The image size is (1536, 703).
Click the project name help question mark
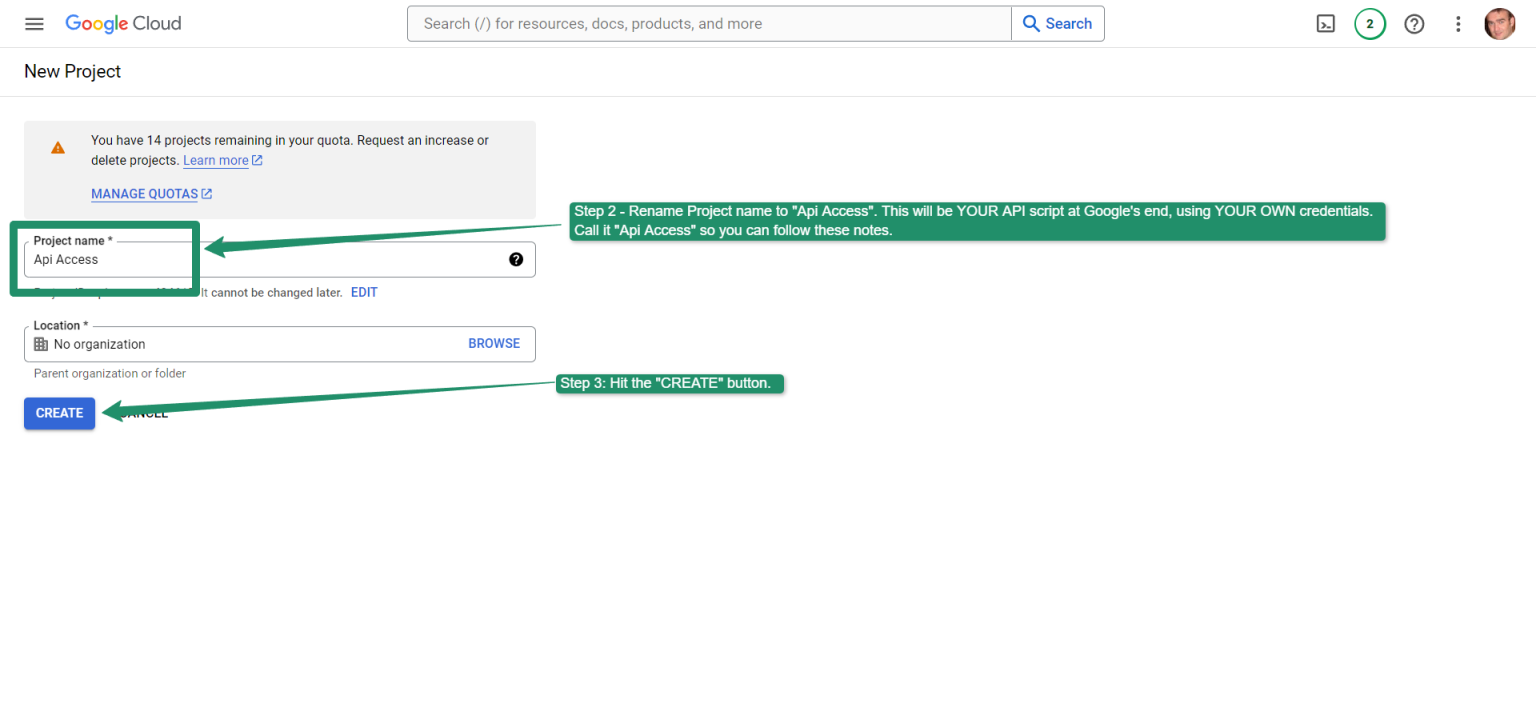[516, 259]
